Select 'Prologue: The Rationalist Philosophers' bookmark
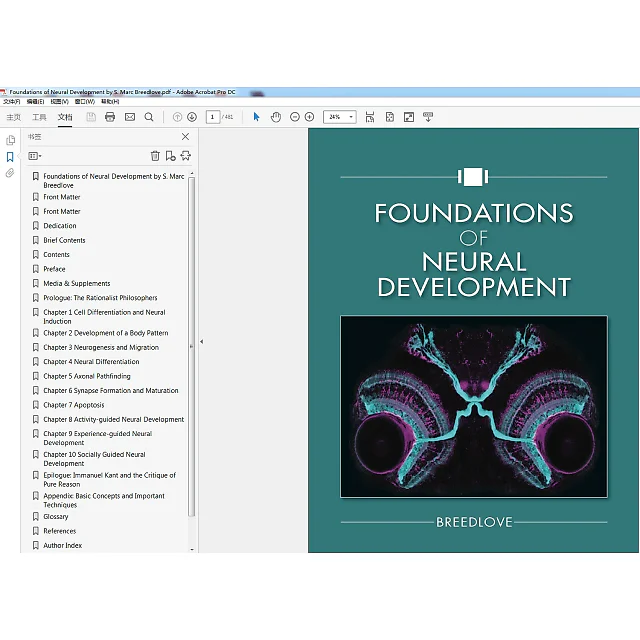 pos(100,298)
